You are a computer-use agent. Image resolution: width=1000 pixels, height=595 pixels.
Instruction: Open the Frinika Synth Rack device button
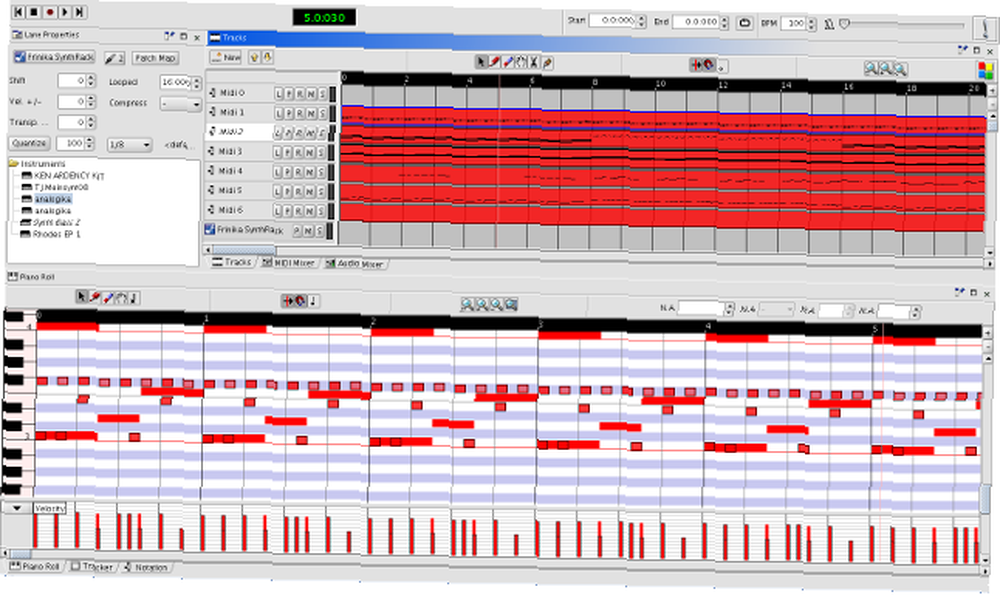tap(54, 57)
